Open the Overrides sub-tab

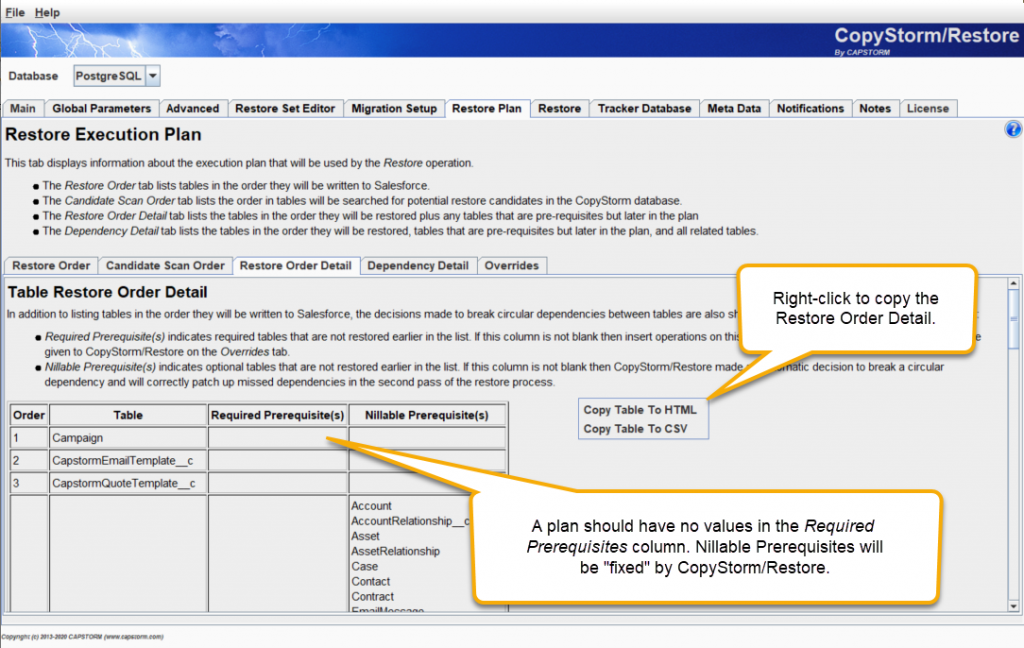(511, 266)
